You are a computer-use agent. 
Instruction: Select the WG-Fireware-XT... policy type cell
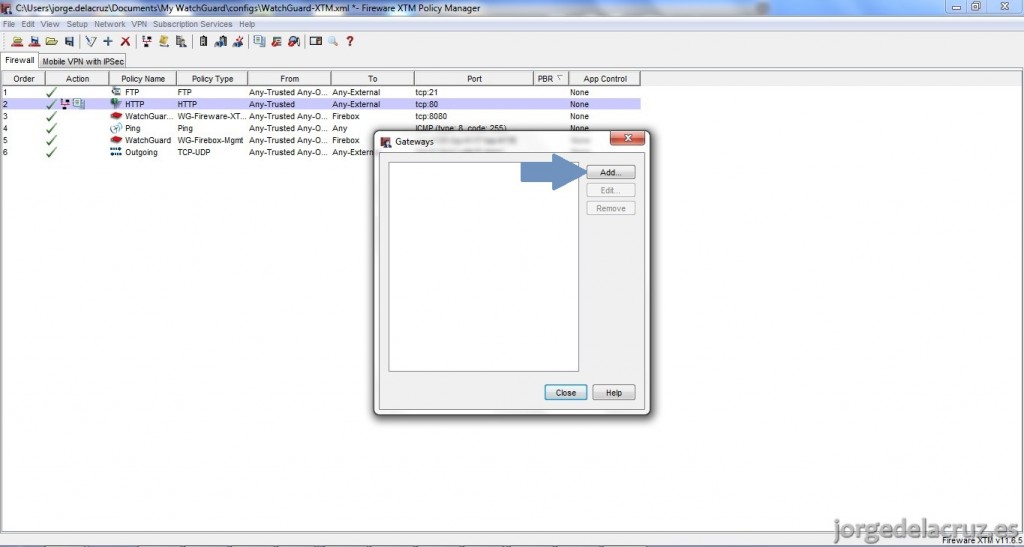pyautogui.click(x=212, y=116)
